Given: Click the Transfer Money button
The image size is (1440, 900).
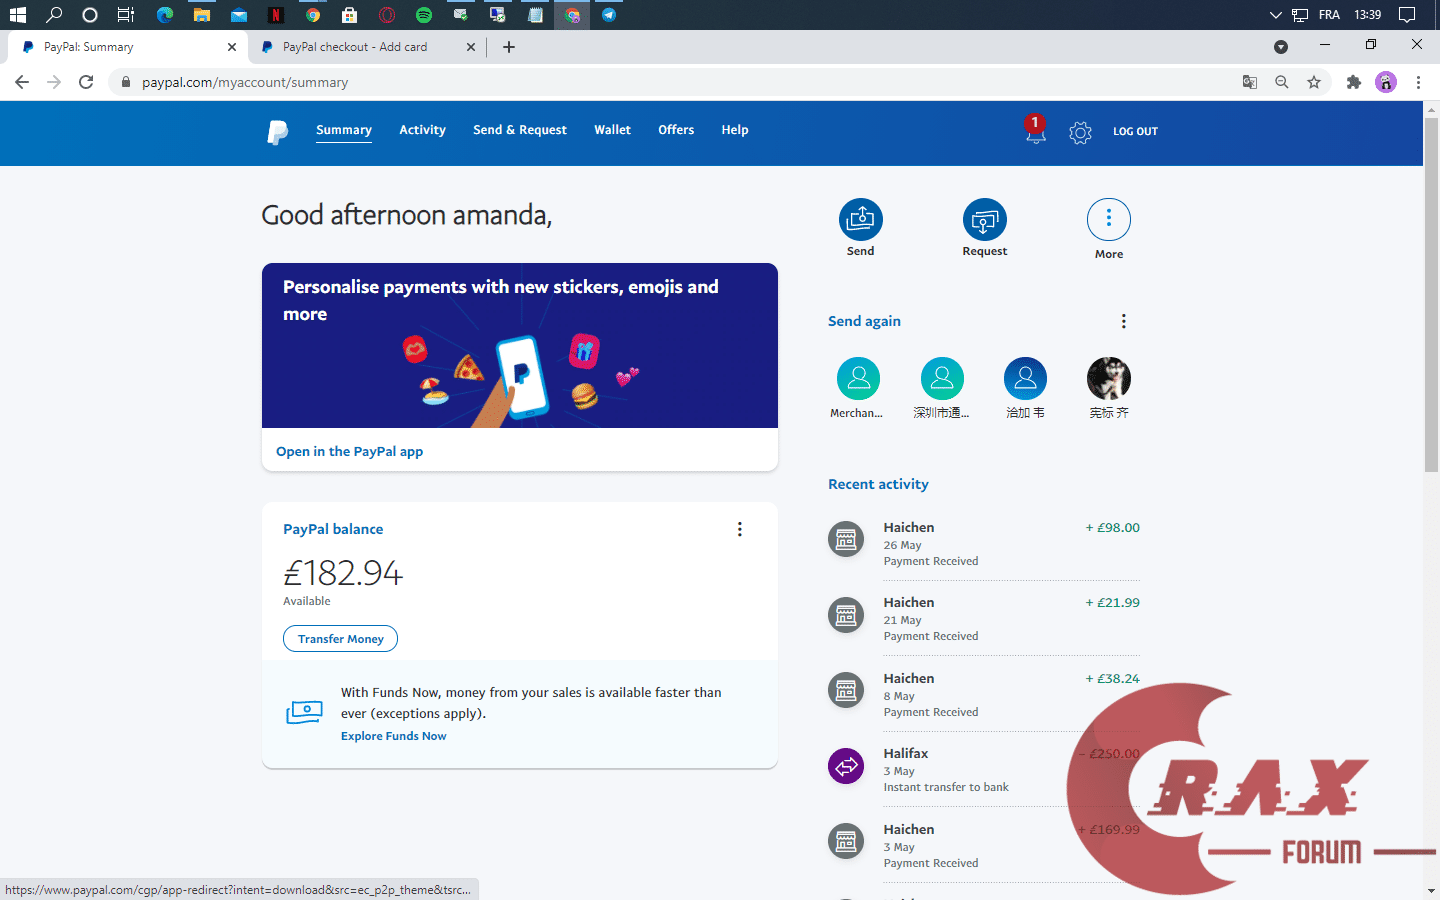Looking at the screenshot, I should 340,639.
